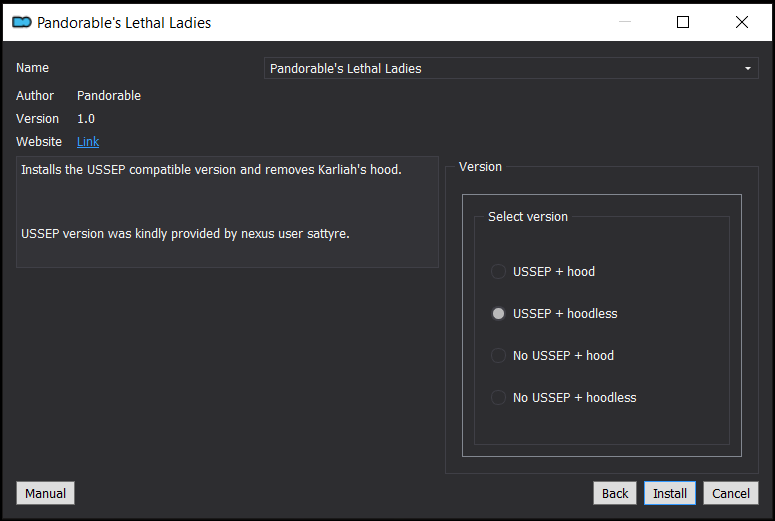Pick the No USSEP + hood option
Image resolution: width=775 pixels, height=521 pixels.
[552, 355]
